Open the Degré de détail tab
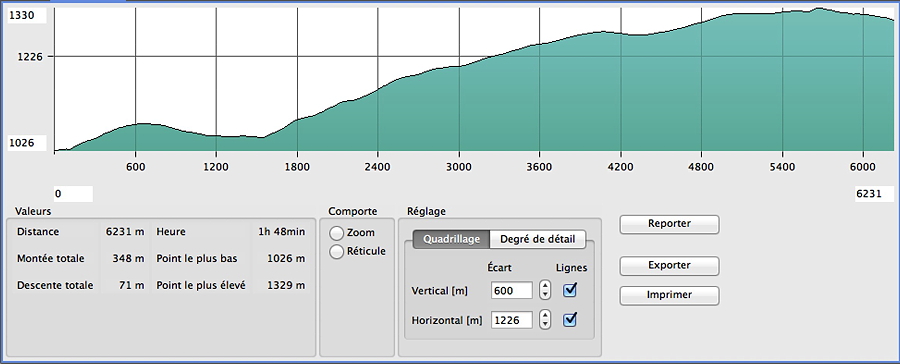This screenshot has width=900, height=364. 538,239
